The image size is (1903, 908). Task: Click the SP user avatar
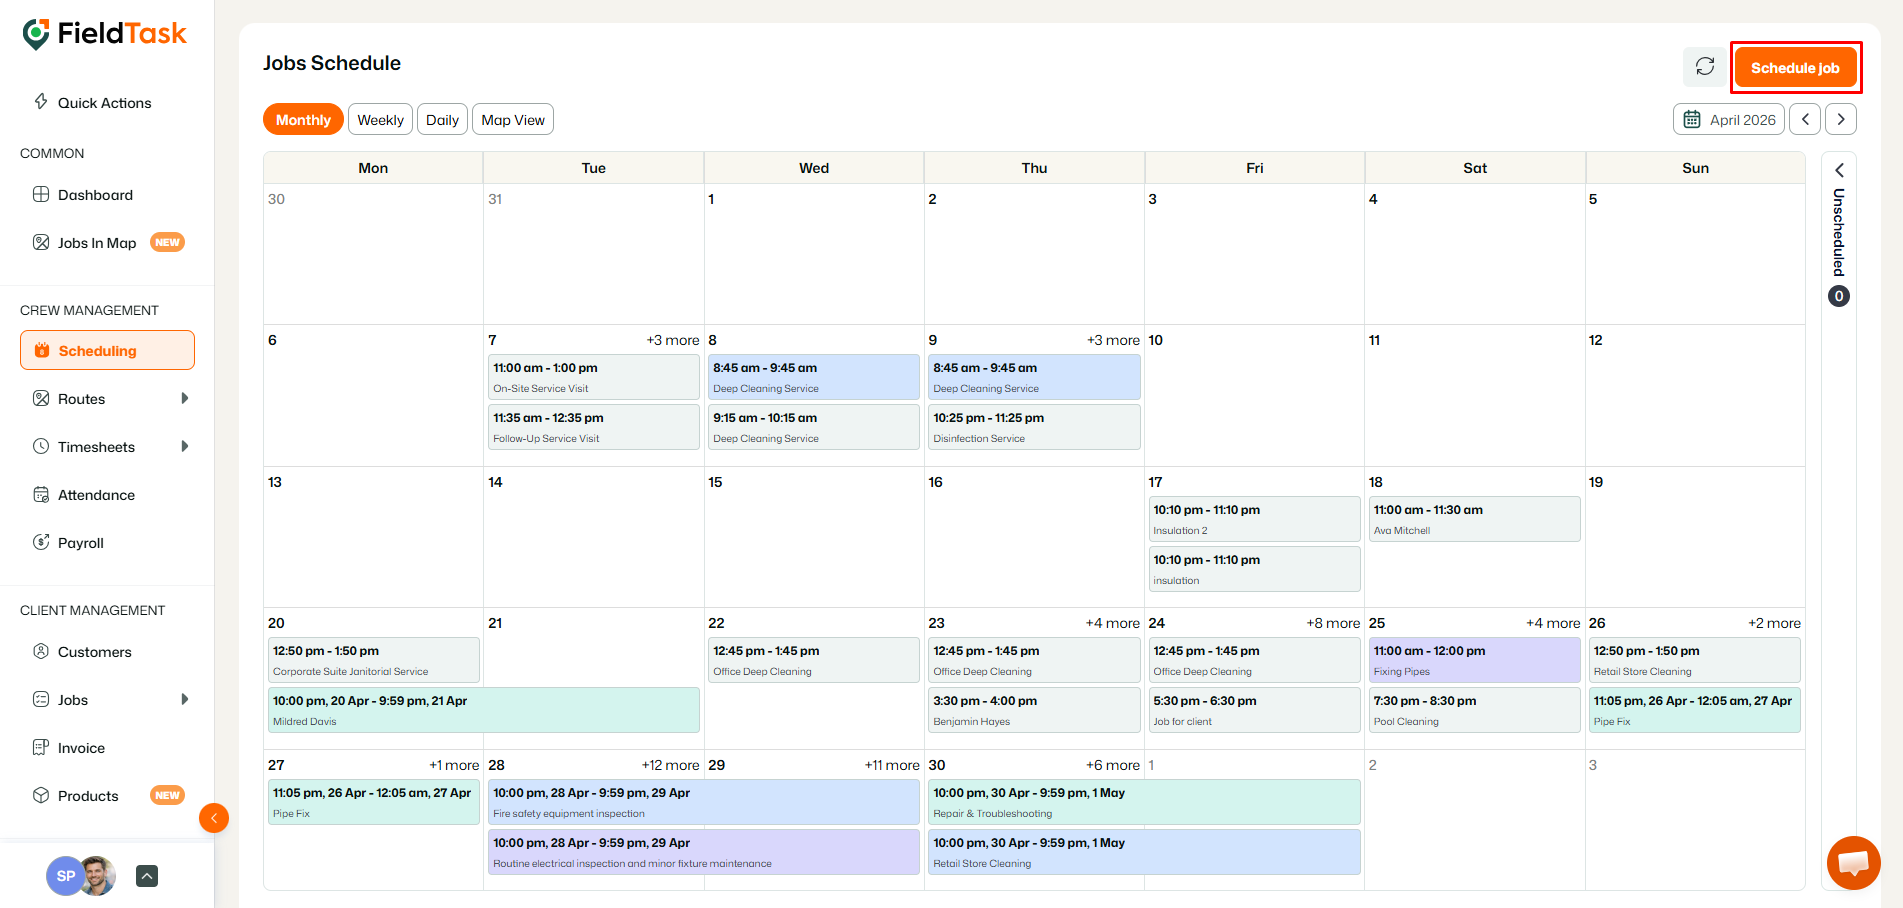[x=64, y=876]
